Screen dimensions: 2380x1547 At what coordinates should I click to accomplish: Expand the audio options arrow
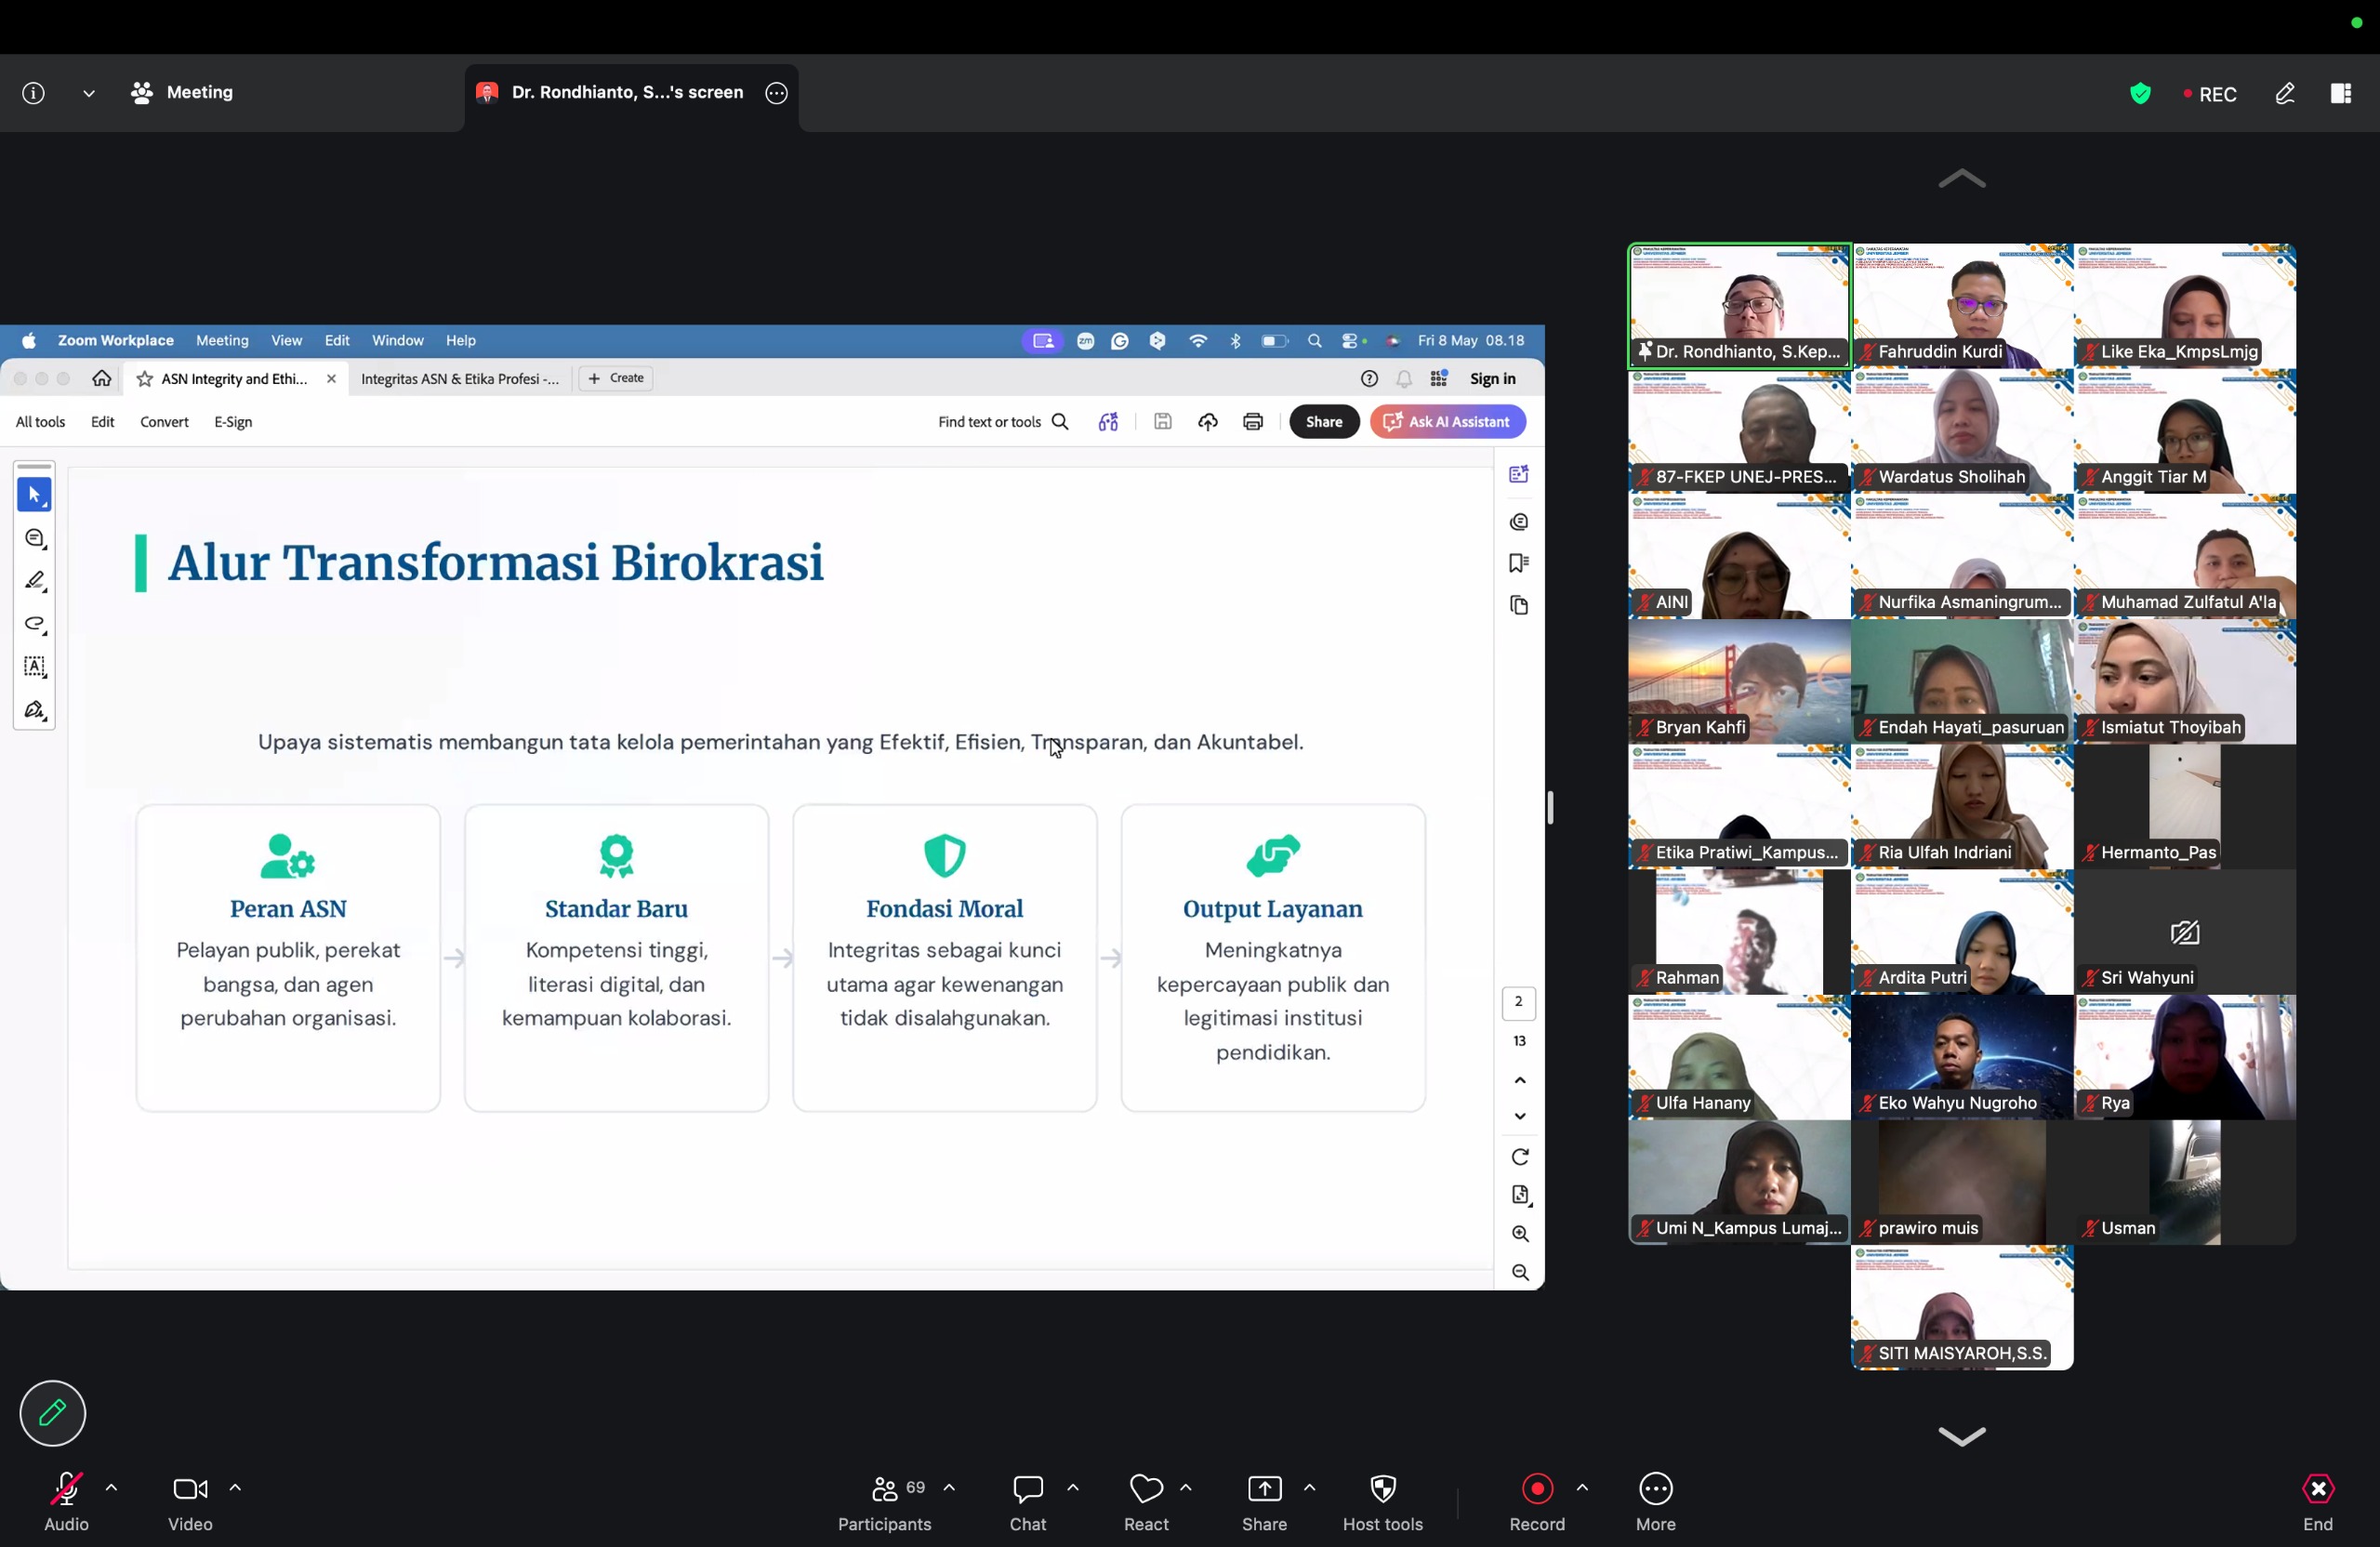pyautogui.click(x=112, y=1488)
